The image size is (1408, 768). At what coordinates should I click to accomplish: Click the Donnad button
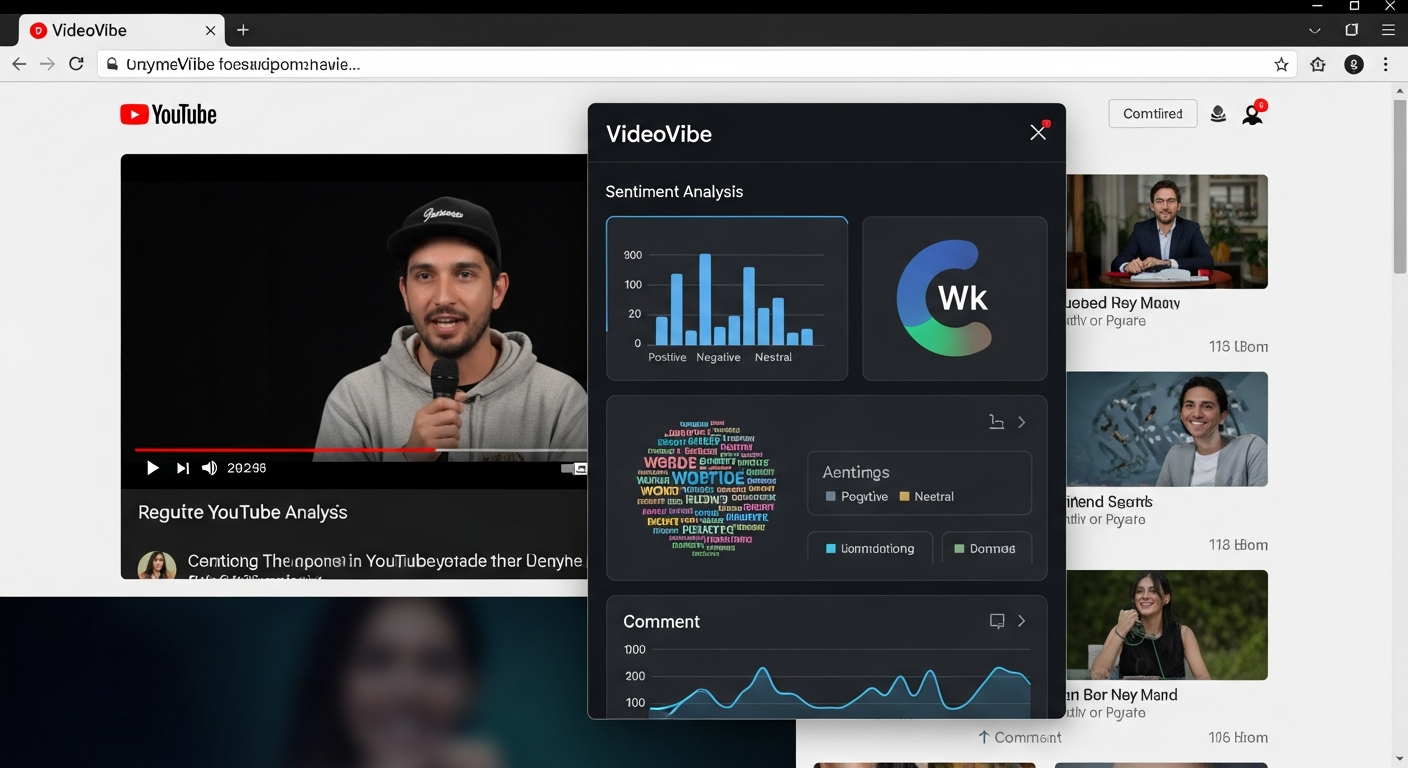[x=986, y=549]
